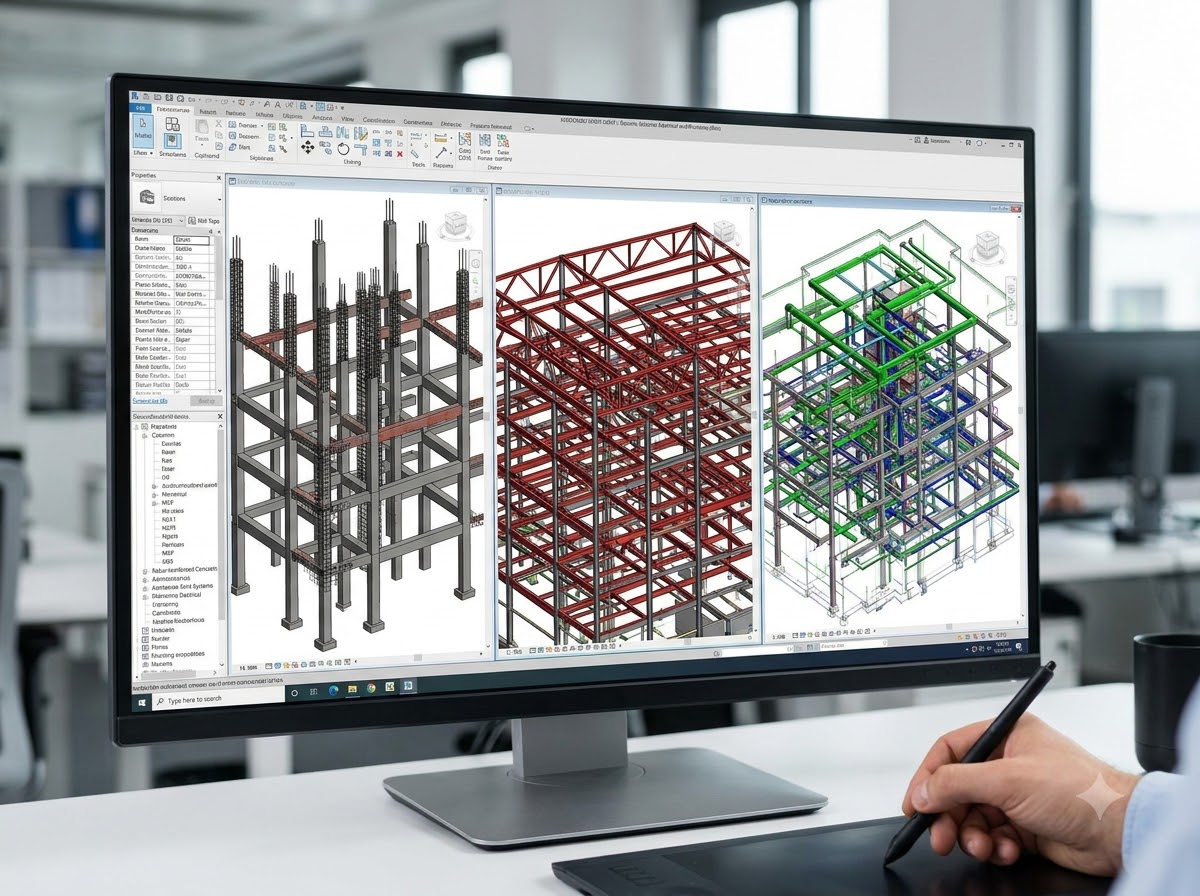Open the instance filter dropdown below the type selector
1200x896 pixels.
[x=158, y=221]
